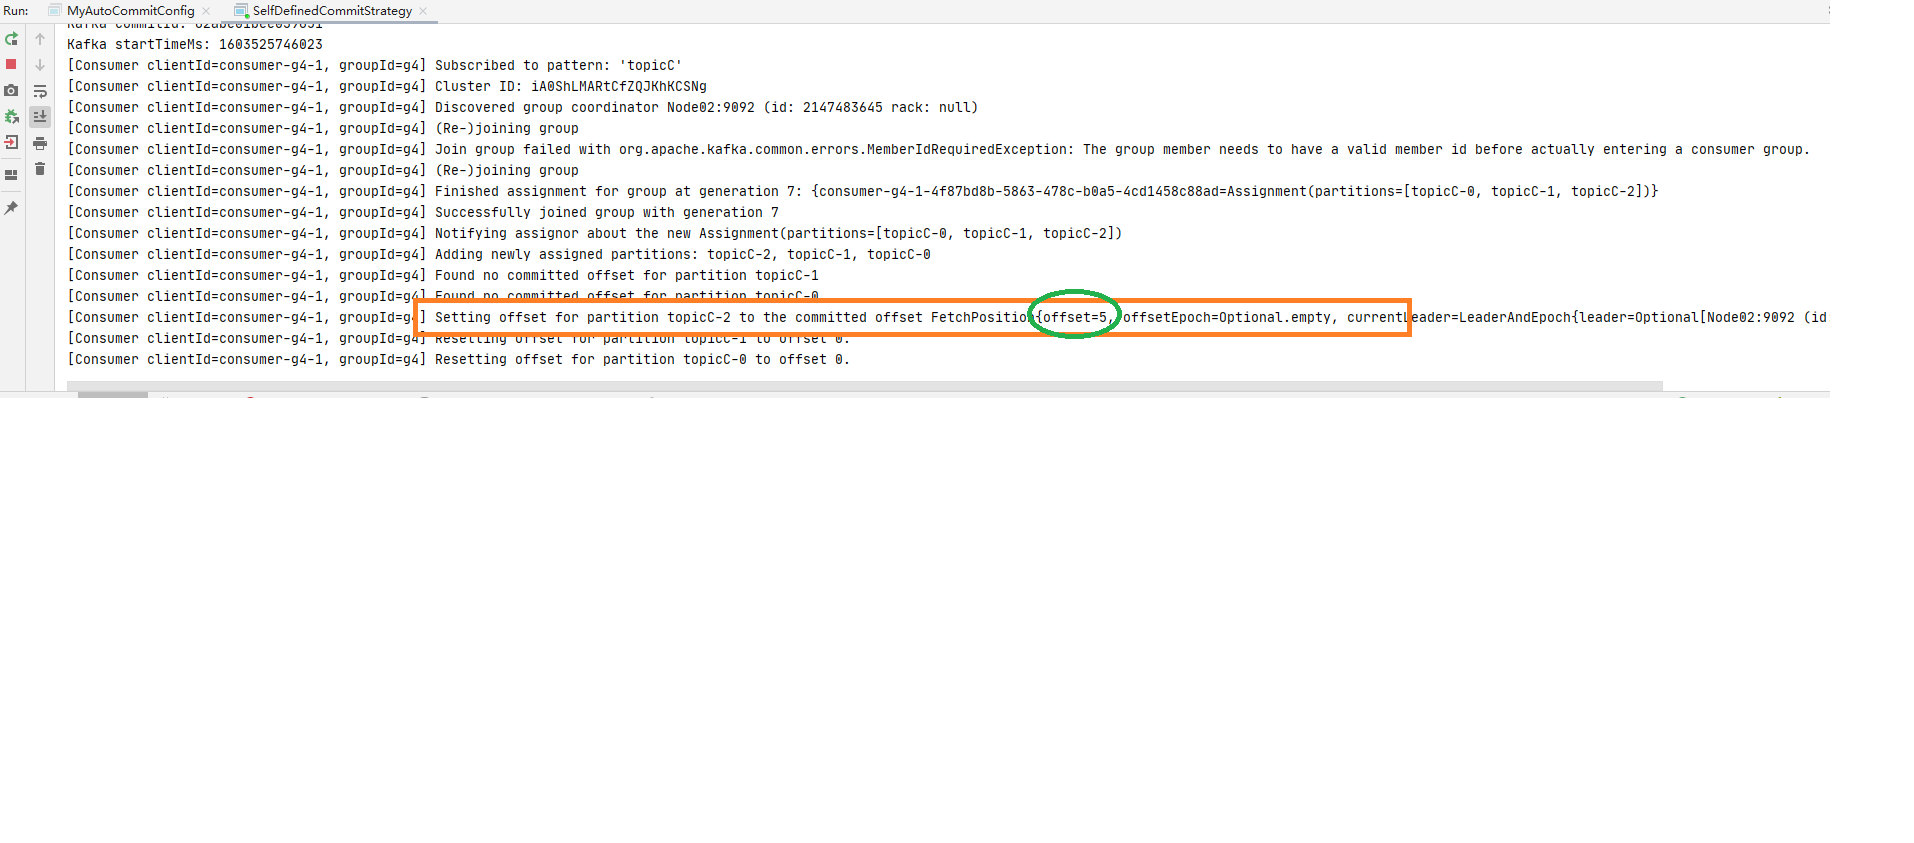Toggle soft-wrap for console text
1914x843 pixels.
(40, 91)
